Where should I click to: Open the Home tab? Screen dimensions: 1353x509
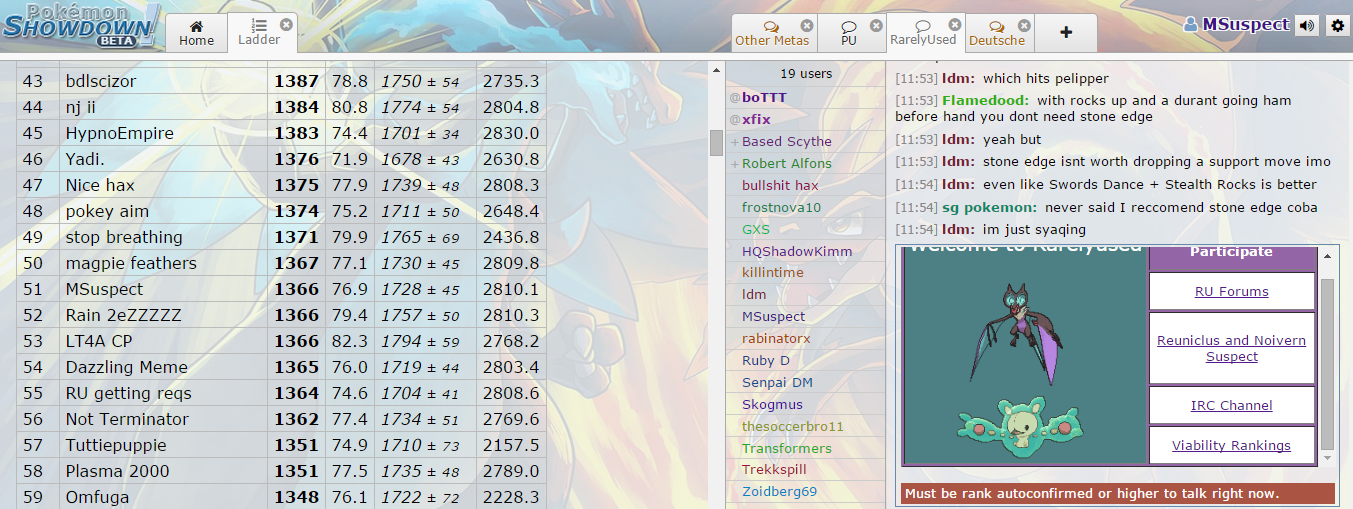(196, 32)
